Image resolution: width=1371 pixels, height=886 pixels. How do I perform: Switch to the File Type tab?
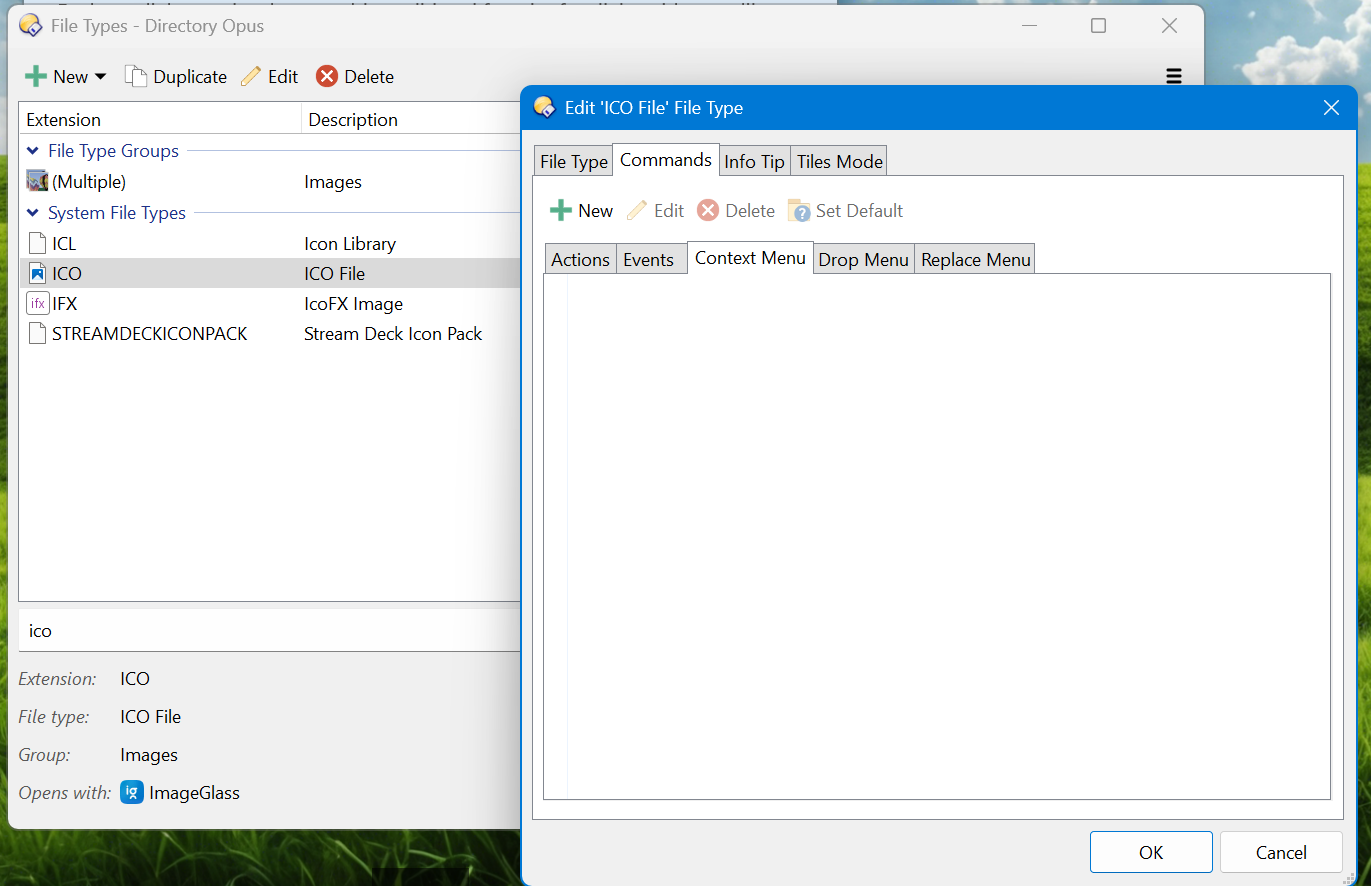click(573, 162)
